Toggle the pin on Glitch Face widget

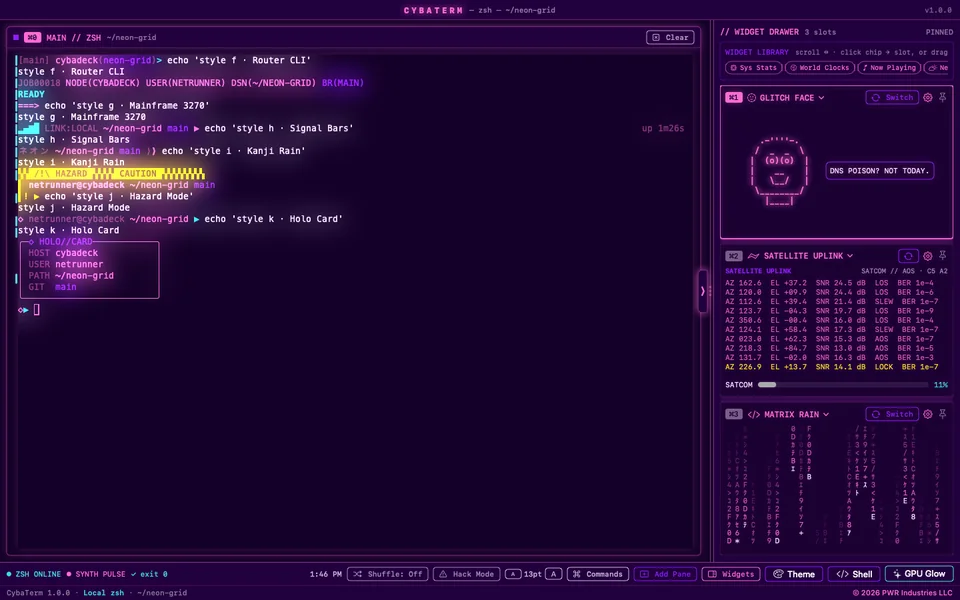click(x=943, y=97)
